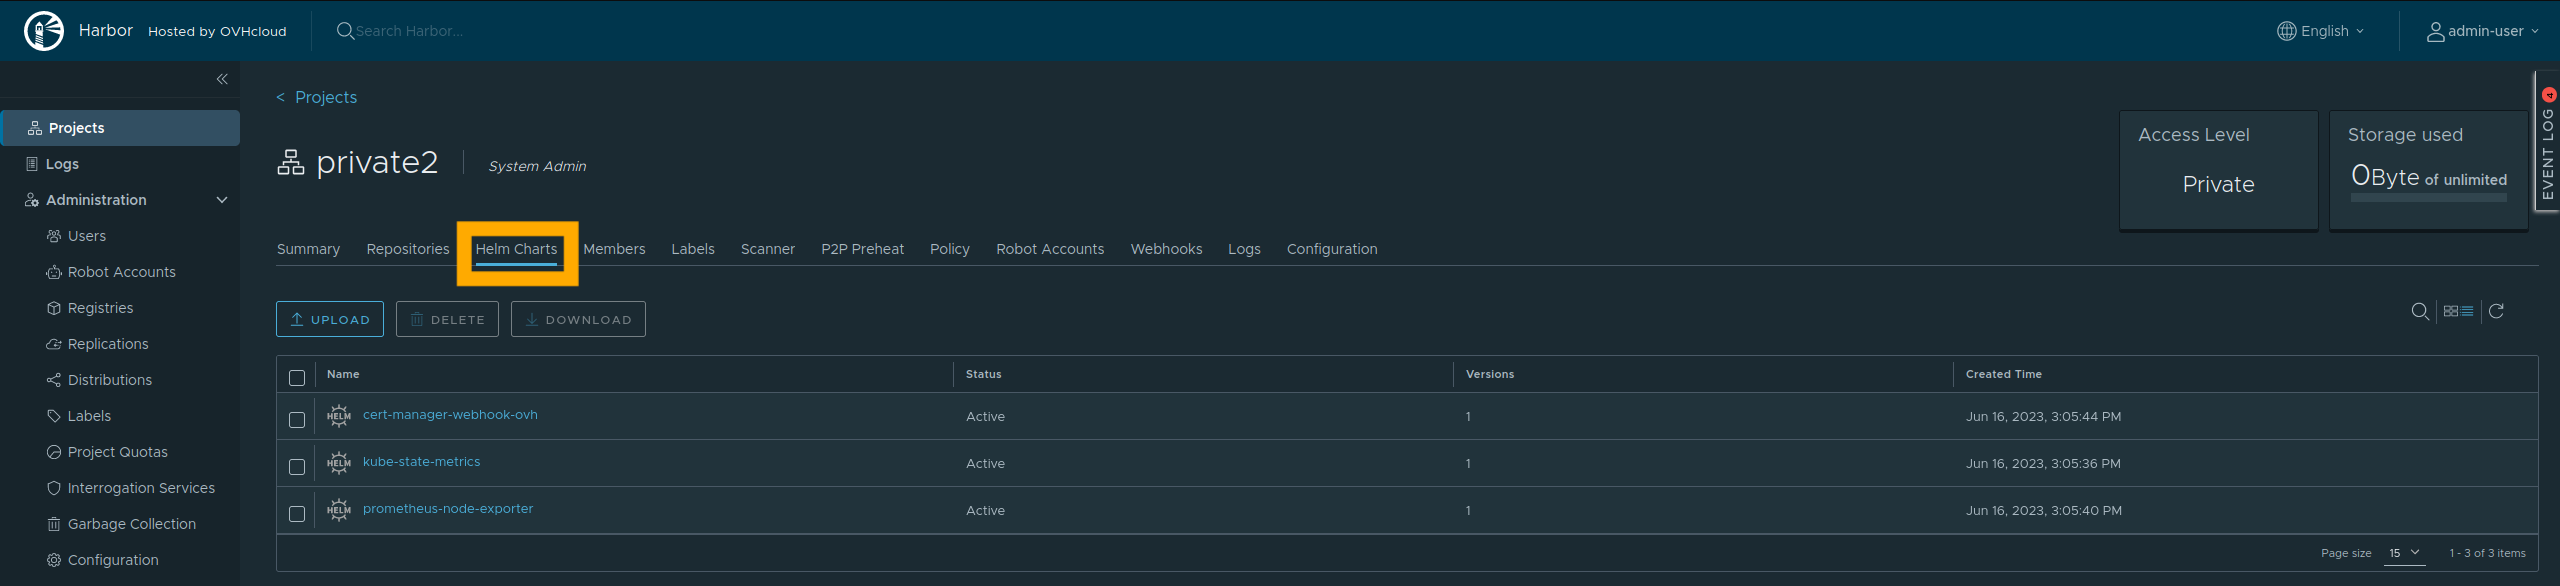Click the Replications icon in sidebar

click(54, 344)
